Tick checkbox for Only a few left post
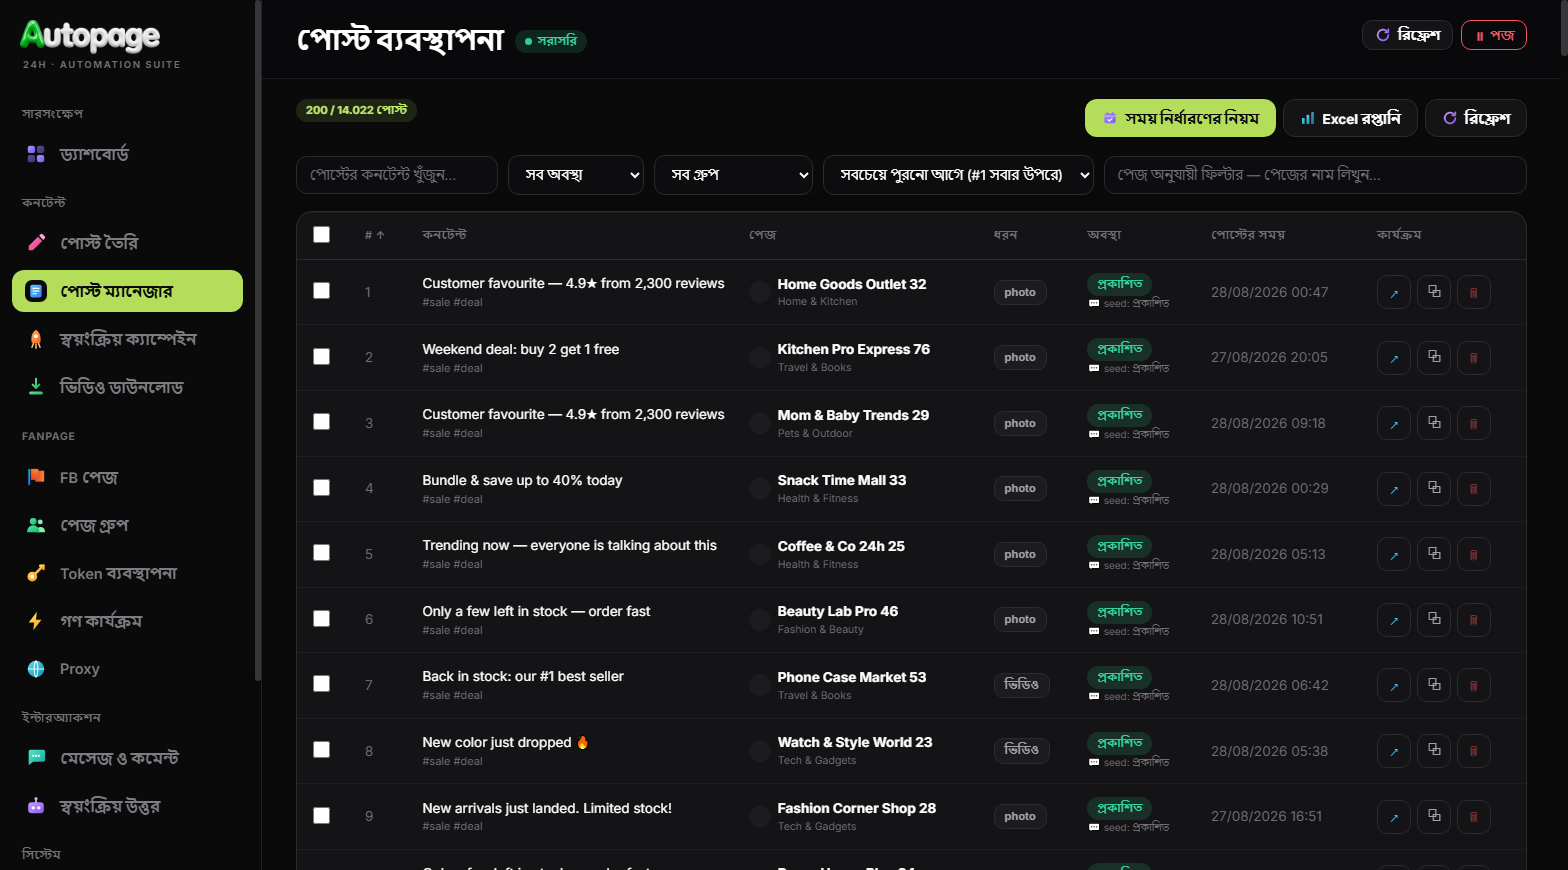Viewport: 1568px width, 870px height. point(321,618)
